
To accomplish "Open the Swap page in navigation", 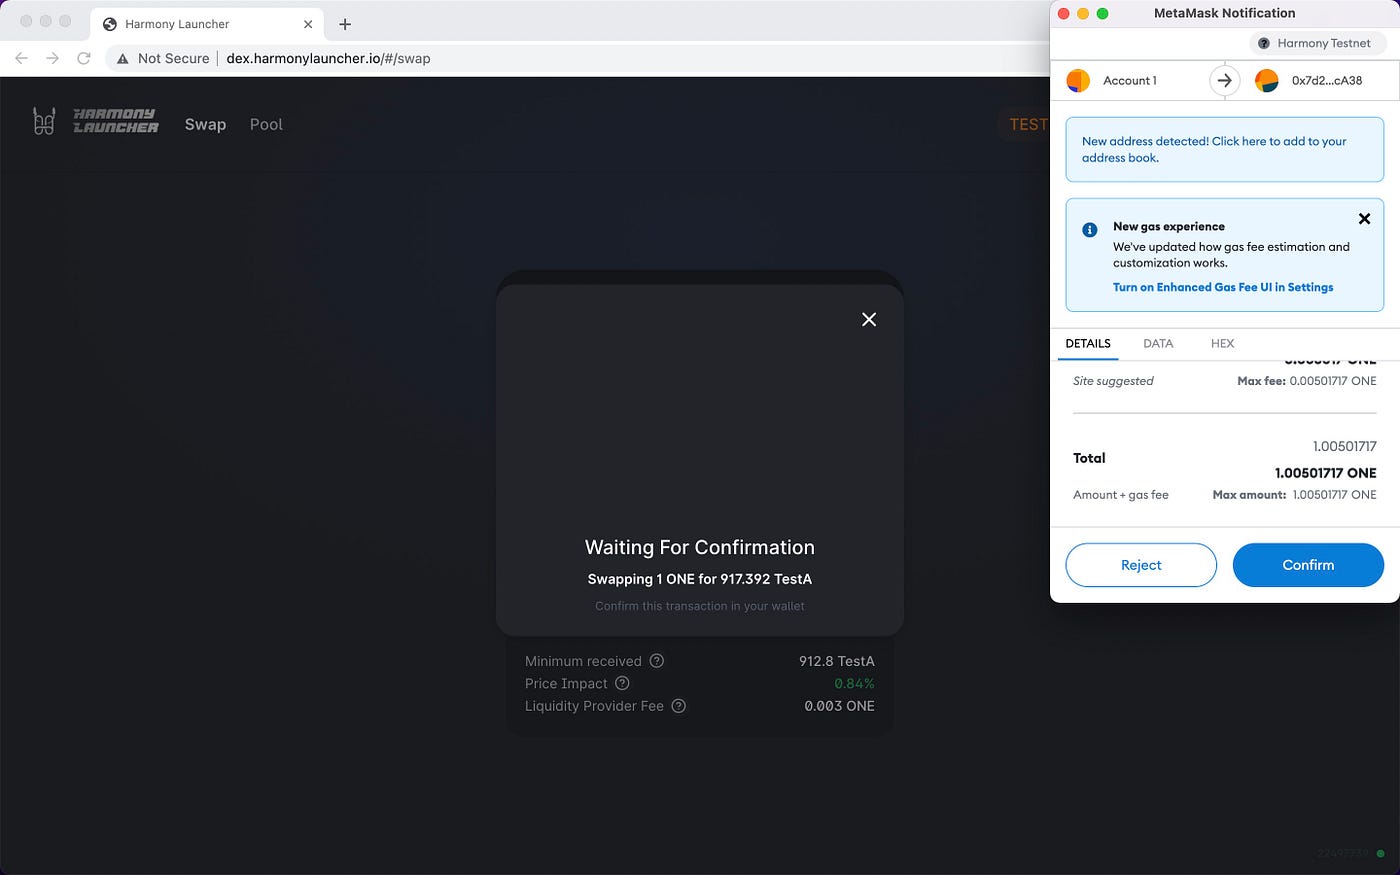I will click(205, 124).
